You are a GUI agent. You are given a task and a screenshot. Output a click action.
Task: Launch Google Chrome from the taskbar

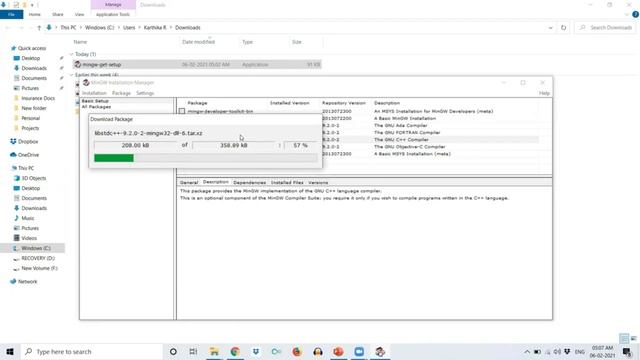(x=235, y=351)
